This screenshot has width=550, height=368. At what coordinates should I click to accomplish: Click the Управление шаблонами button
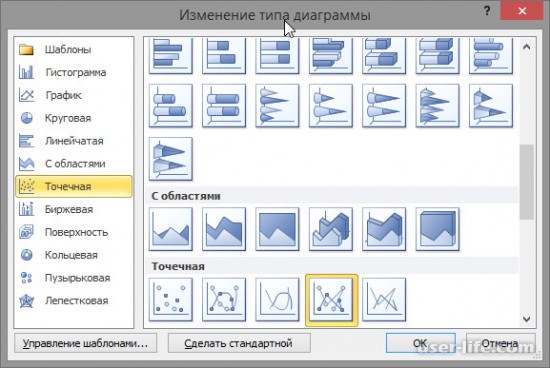tap(86, 343)
